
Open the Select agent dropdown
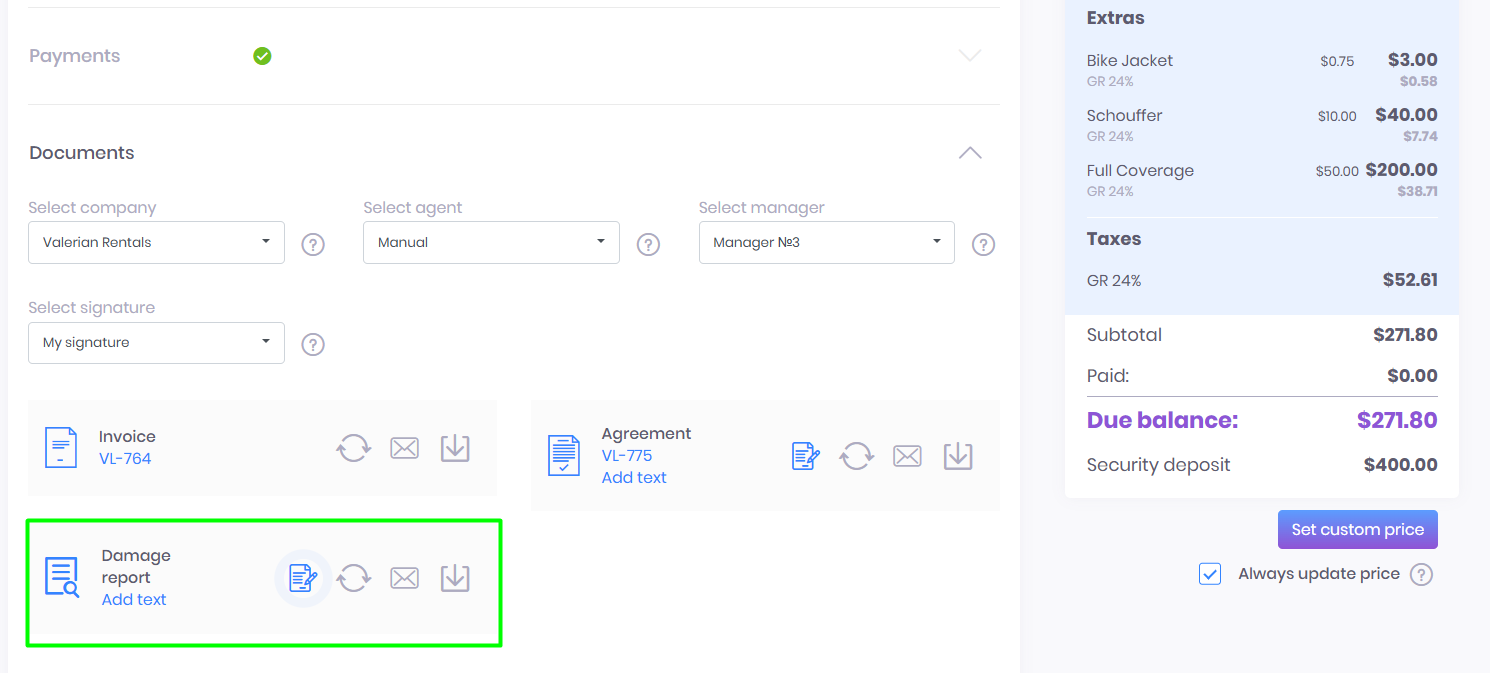tap(491, 242)
